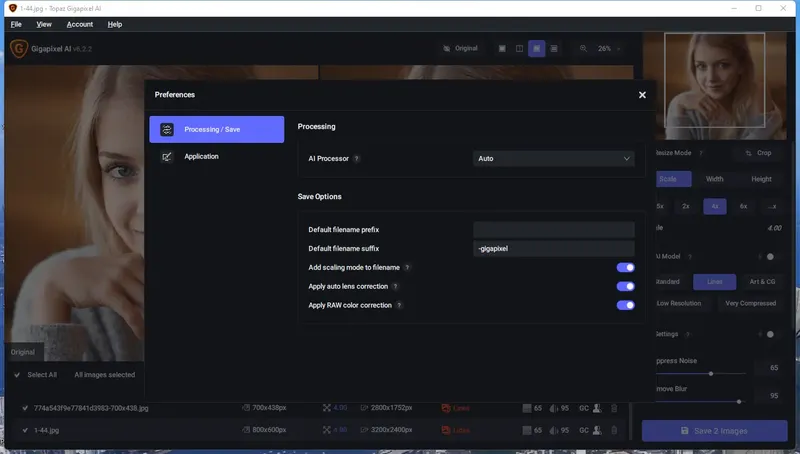
Task: Click help icon beside RAW color correction
Action: [399, 305]
